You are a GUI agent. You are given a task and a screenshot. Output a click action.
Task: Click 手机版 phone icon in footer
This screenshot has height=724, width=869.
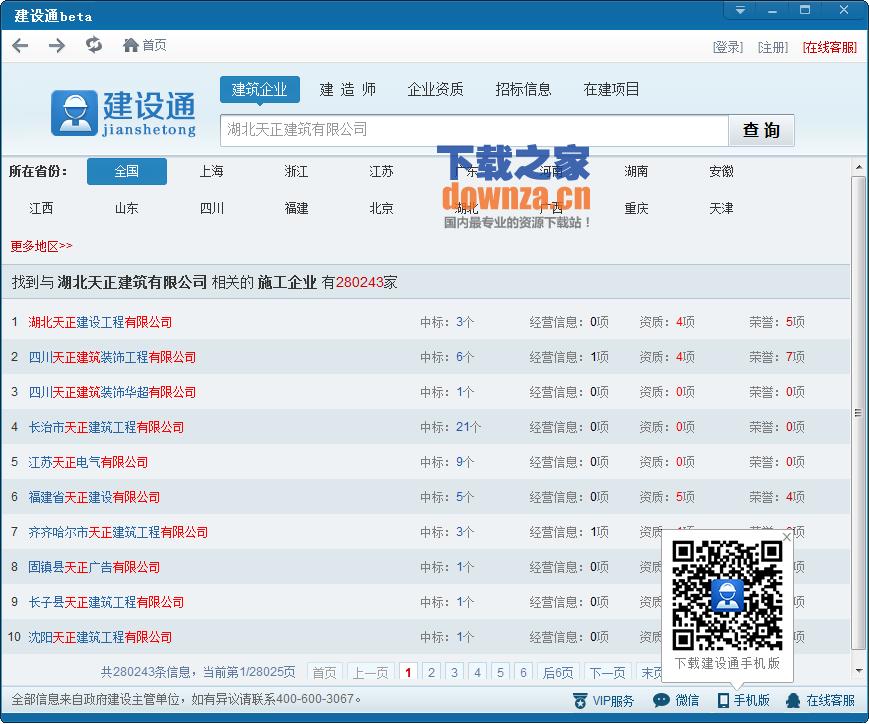click(743, 701)
